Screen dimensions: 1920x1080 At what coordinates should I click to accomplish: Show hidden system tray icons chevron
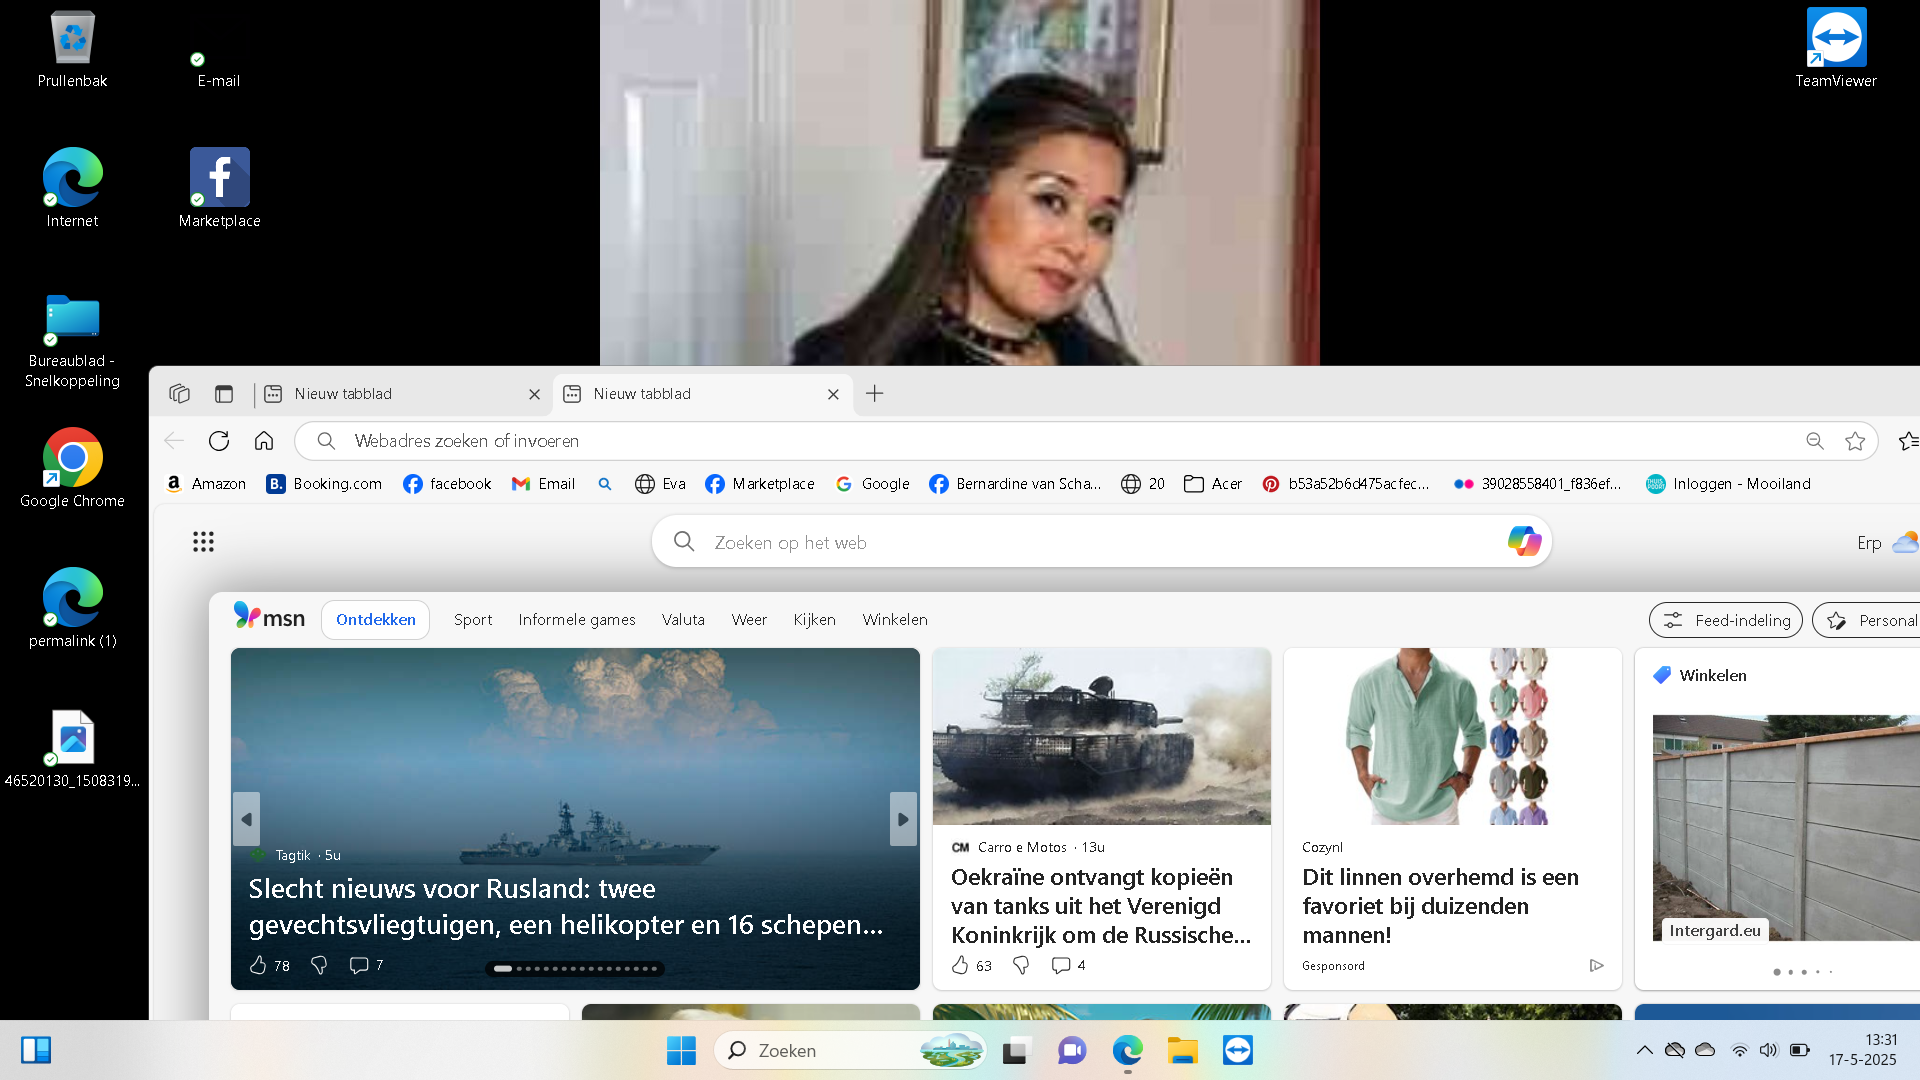[x=1644, y=1050]
